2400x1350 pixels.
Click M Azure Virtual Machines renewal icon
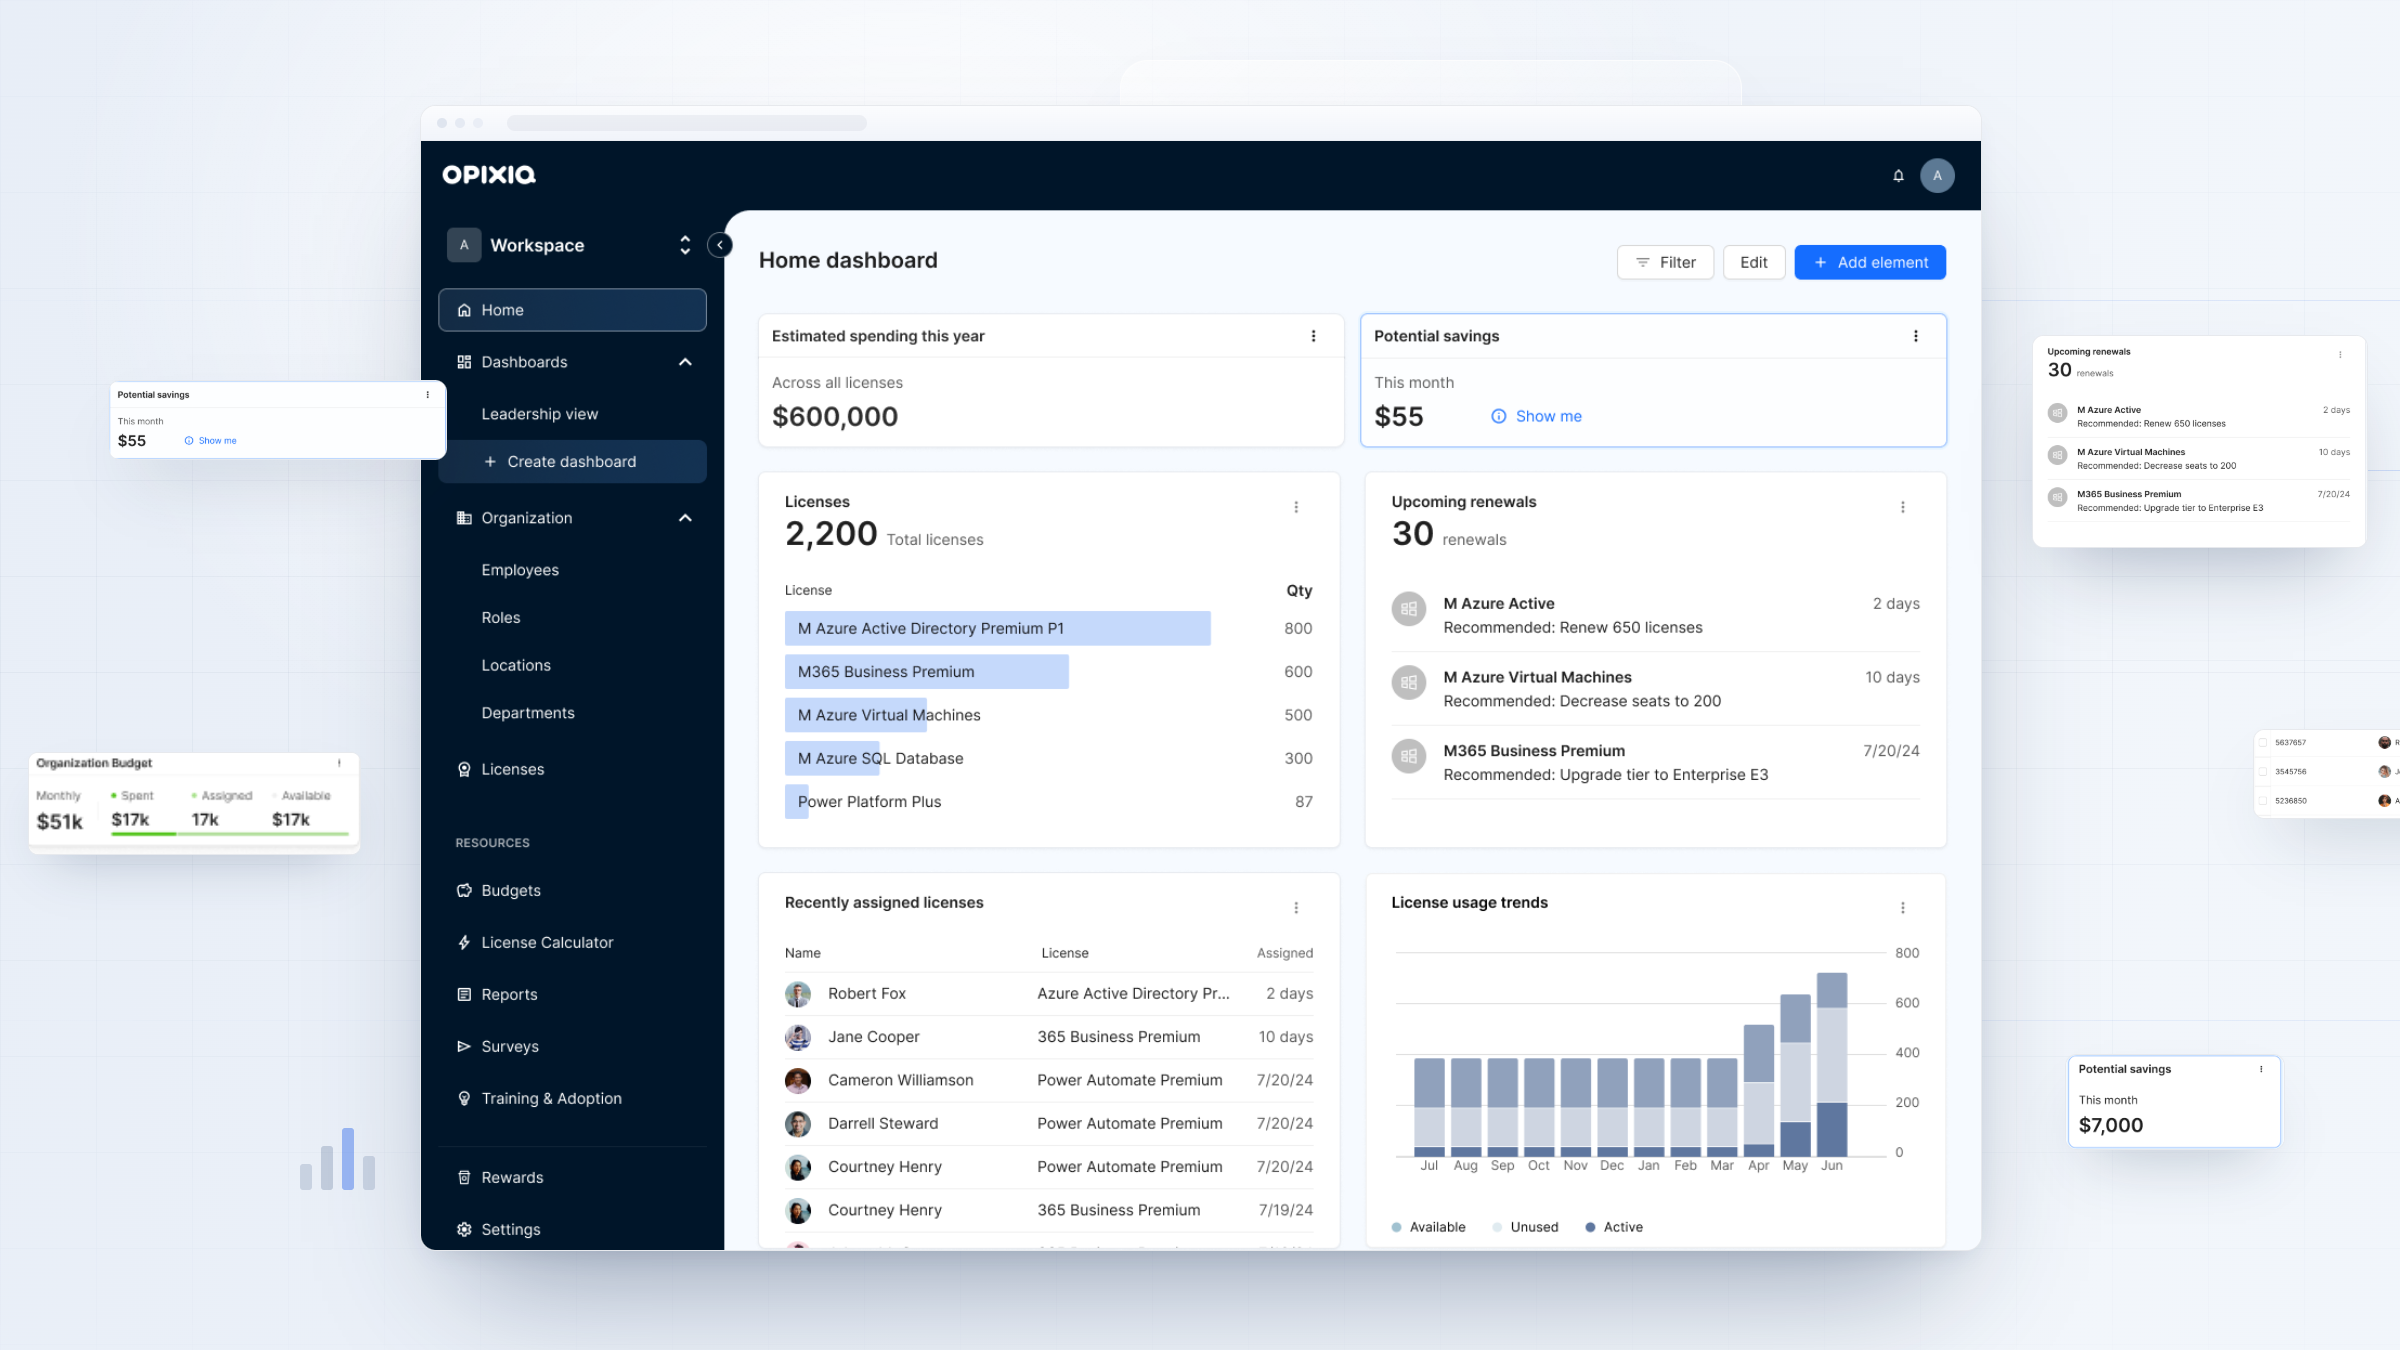[1409, 683]
